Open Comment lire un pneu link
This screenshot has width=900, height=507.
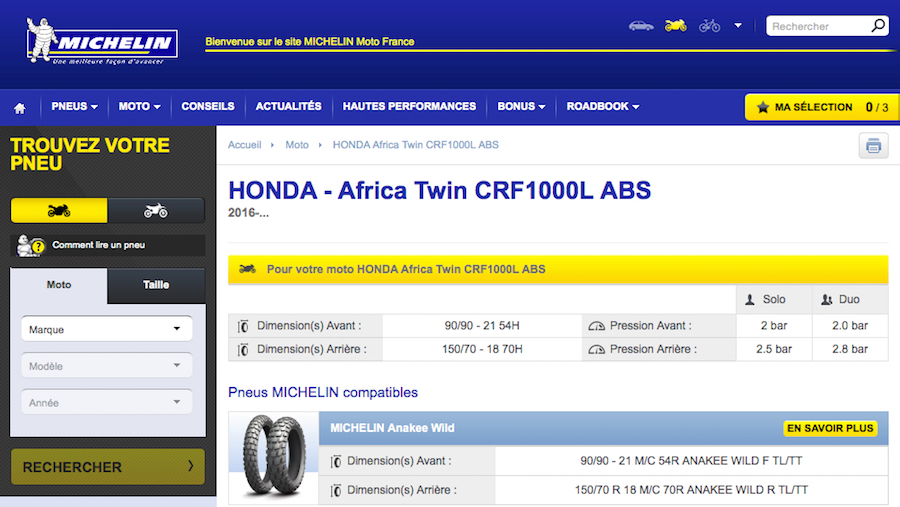click(99, 245)
